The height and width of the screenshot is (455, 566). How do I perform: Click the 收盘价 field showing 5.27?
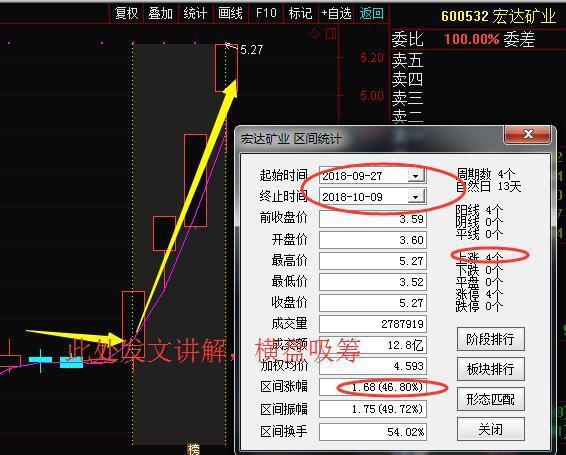(373, 303)
